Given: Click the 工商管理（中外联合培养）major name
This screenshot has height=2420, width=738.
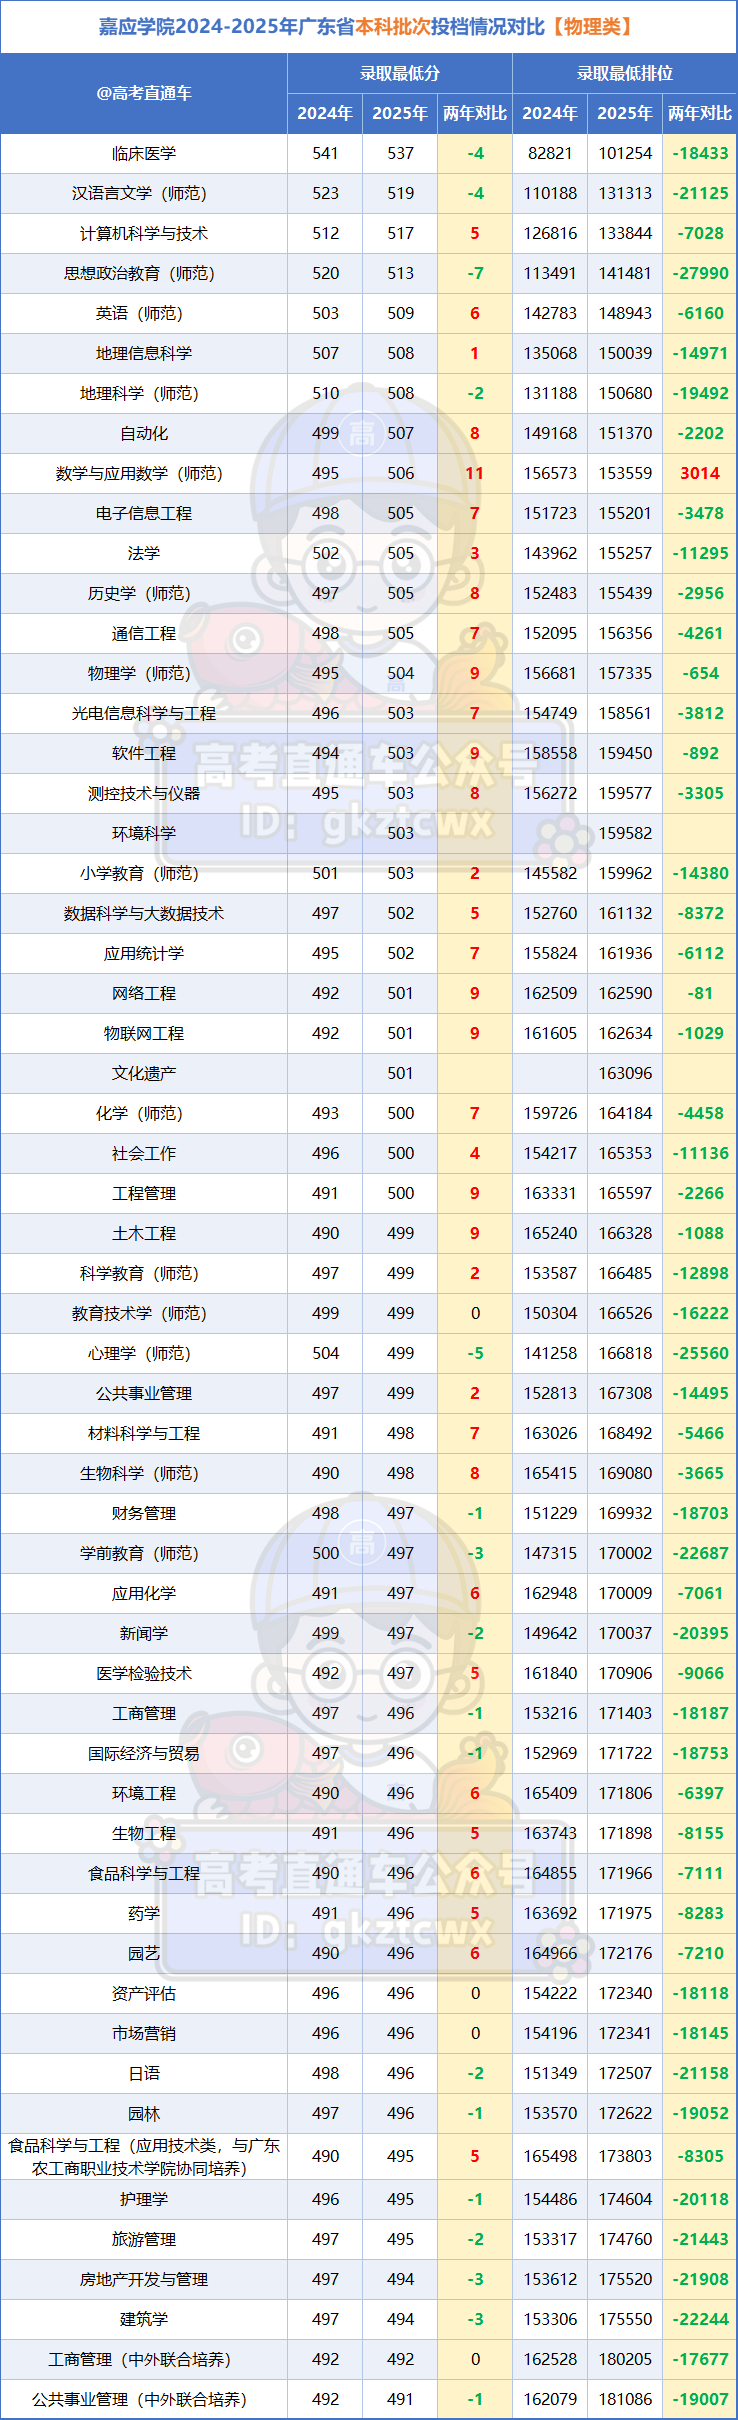Looking at the screenshot, I should click(144, 2359).
